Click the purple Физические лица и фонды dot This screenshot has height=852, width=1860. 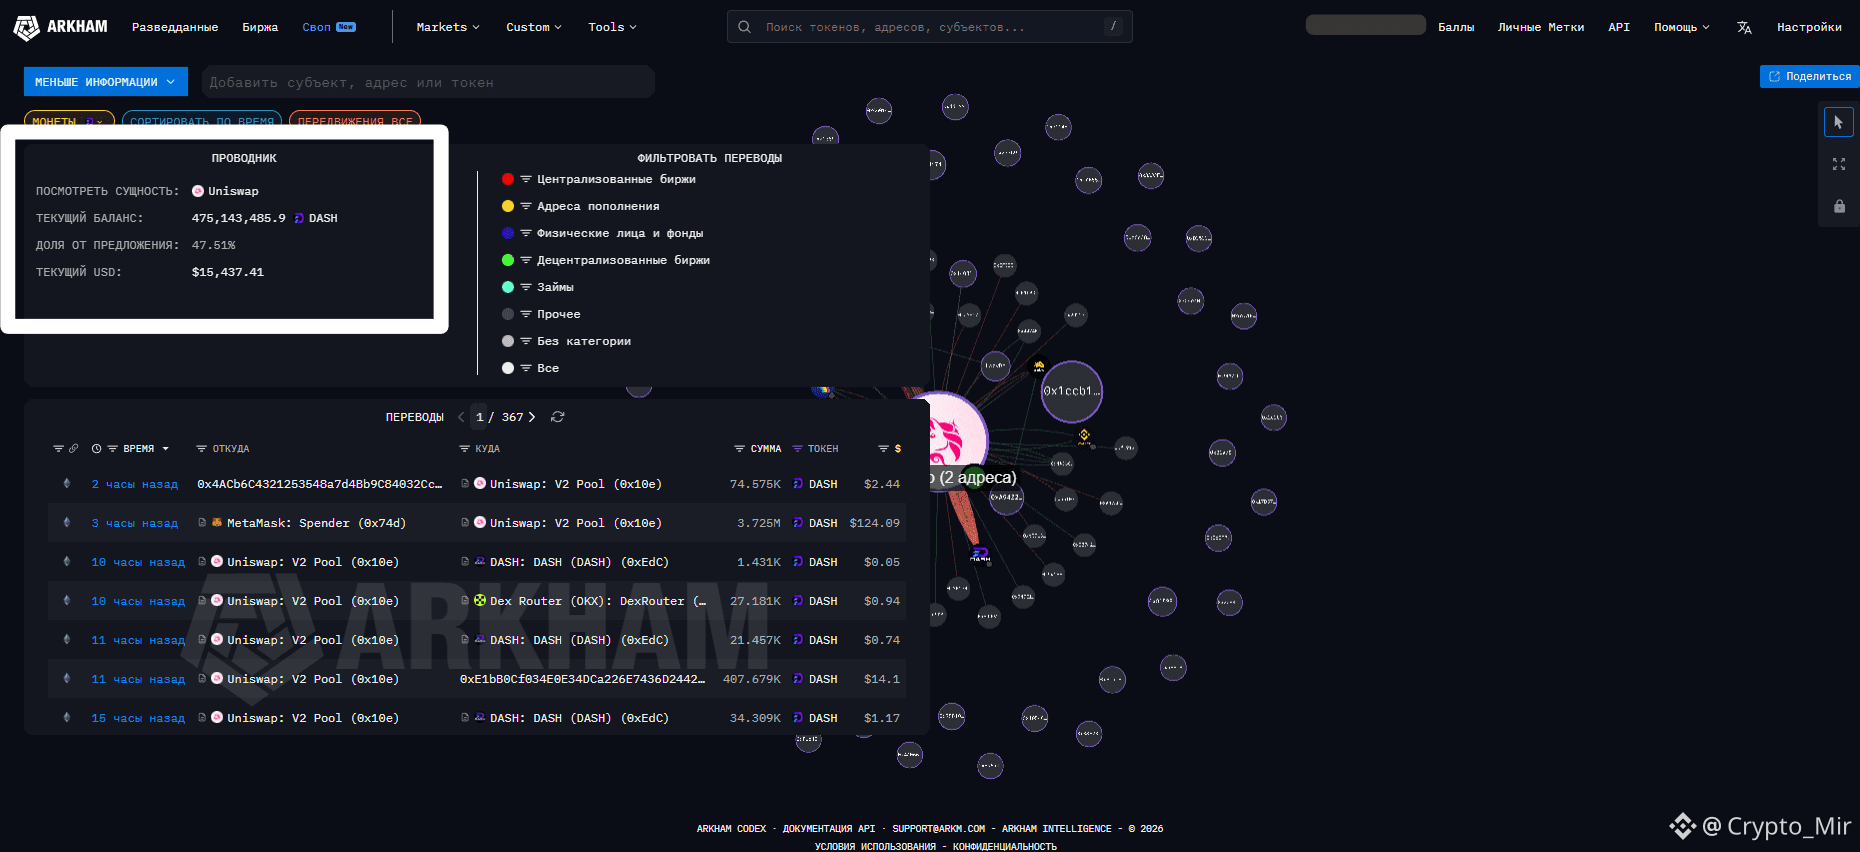(508, 233)
